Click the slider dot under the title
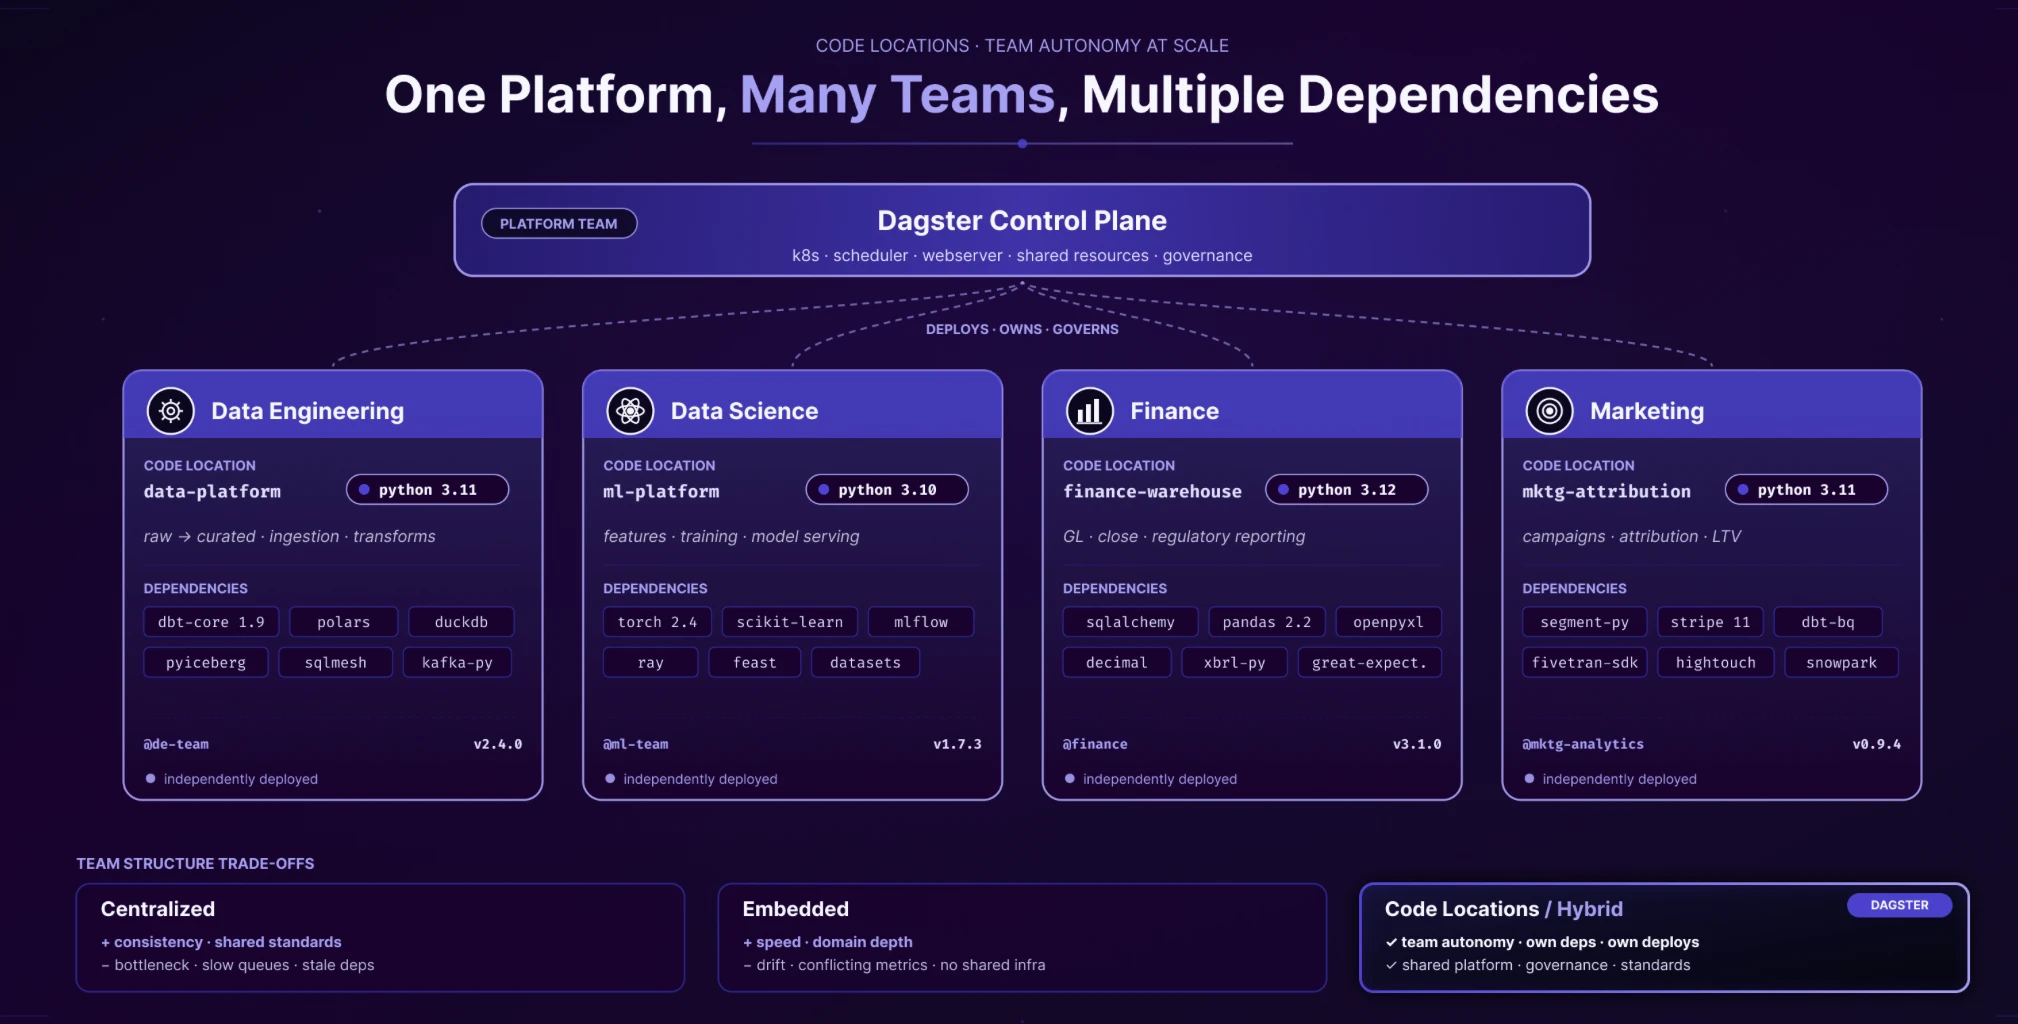 [1022, 144]
